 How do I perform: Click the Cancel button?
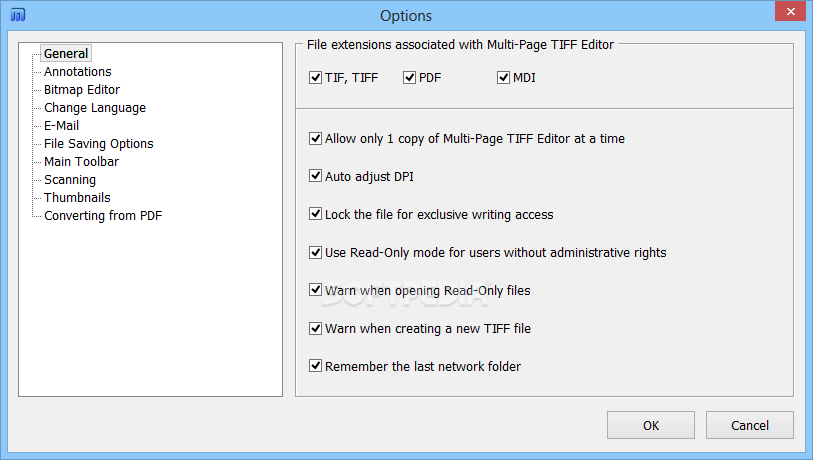(750, 425)
